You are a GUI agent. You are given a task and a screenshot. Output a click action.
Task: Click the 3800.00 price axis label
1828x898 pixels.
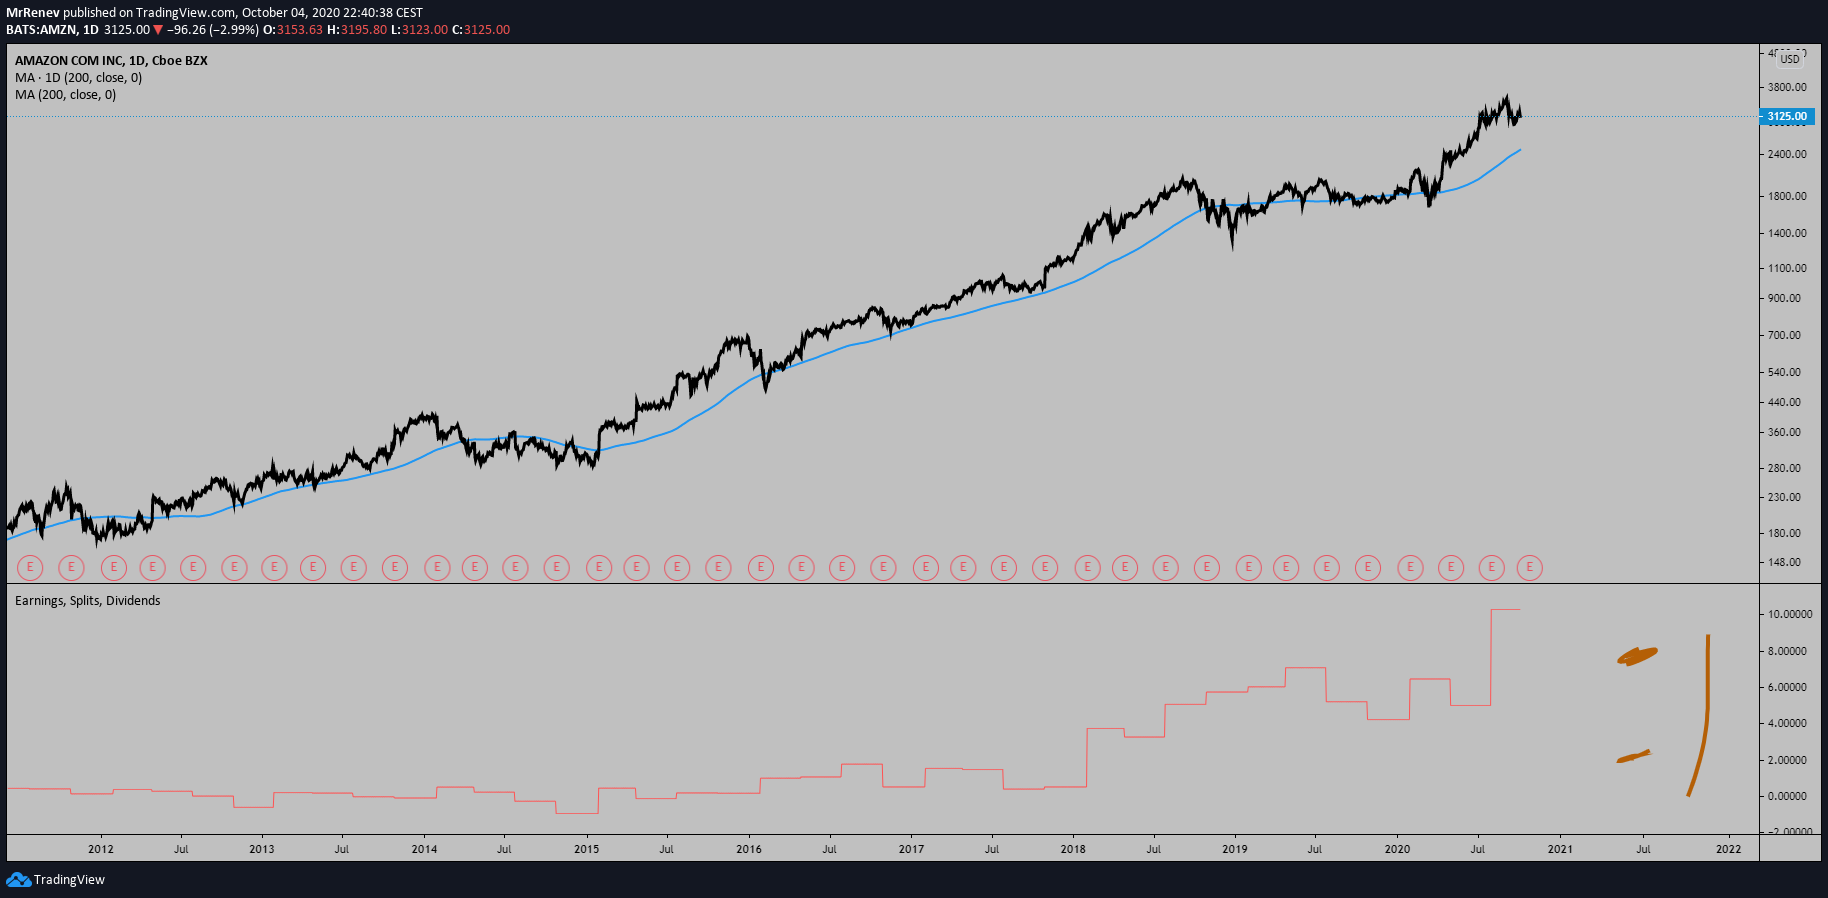pos(1787,88)
